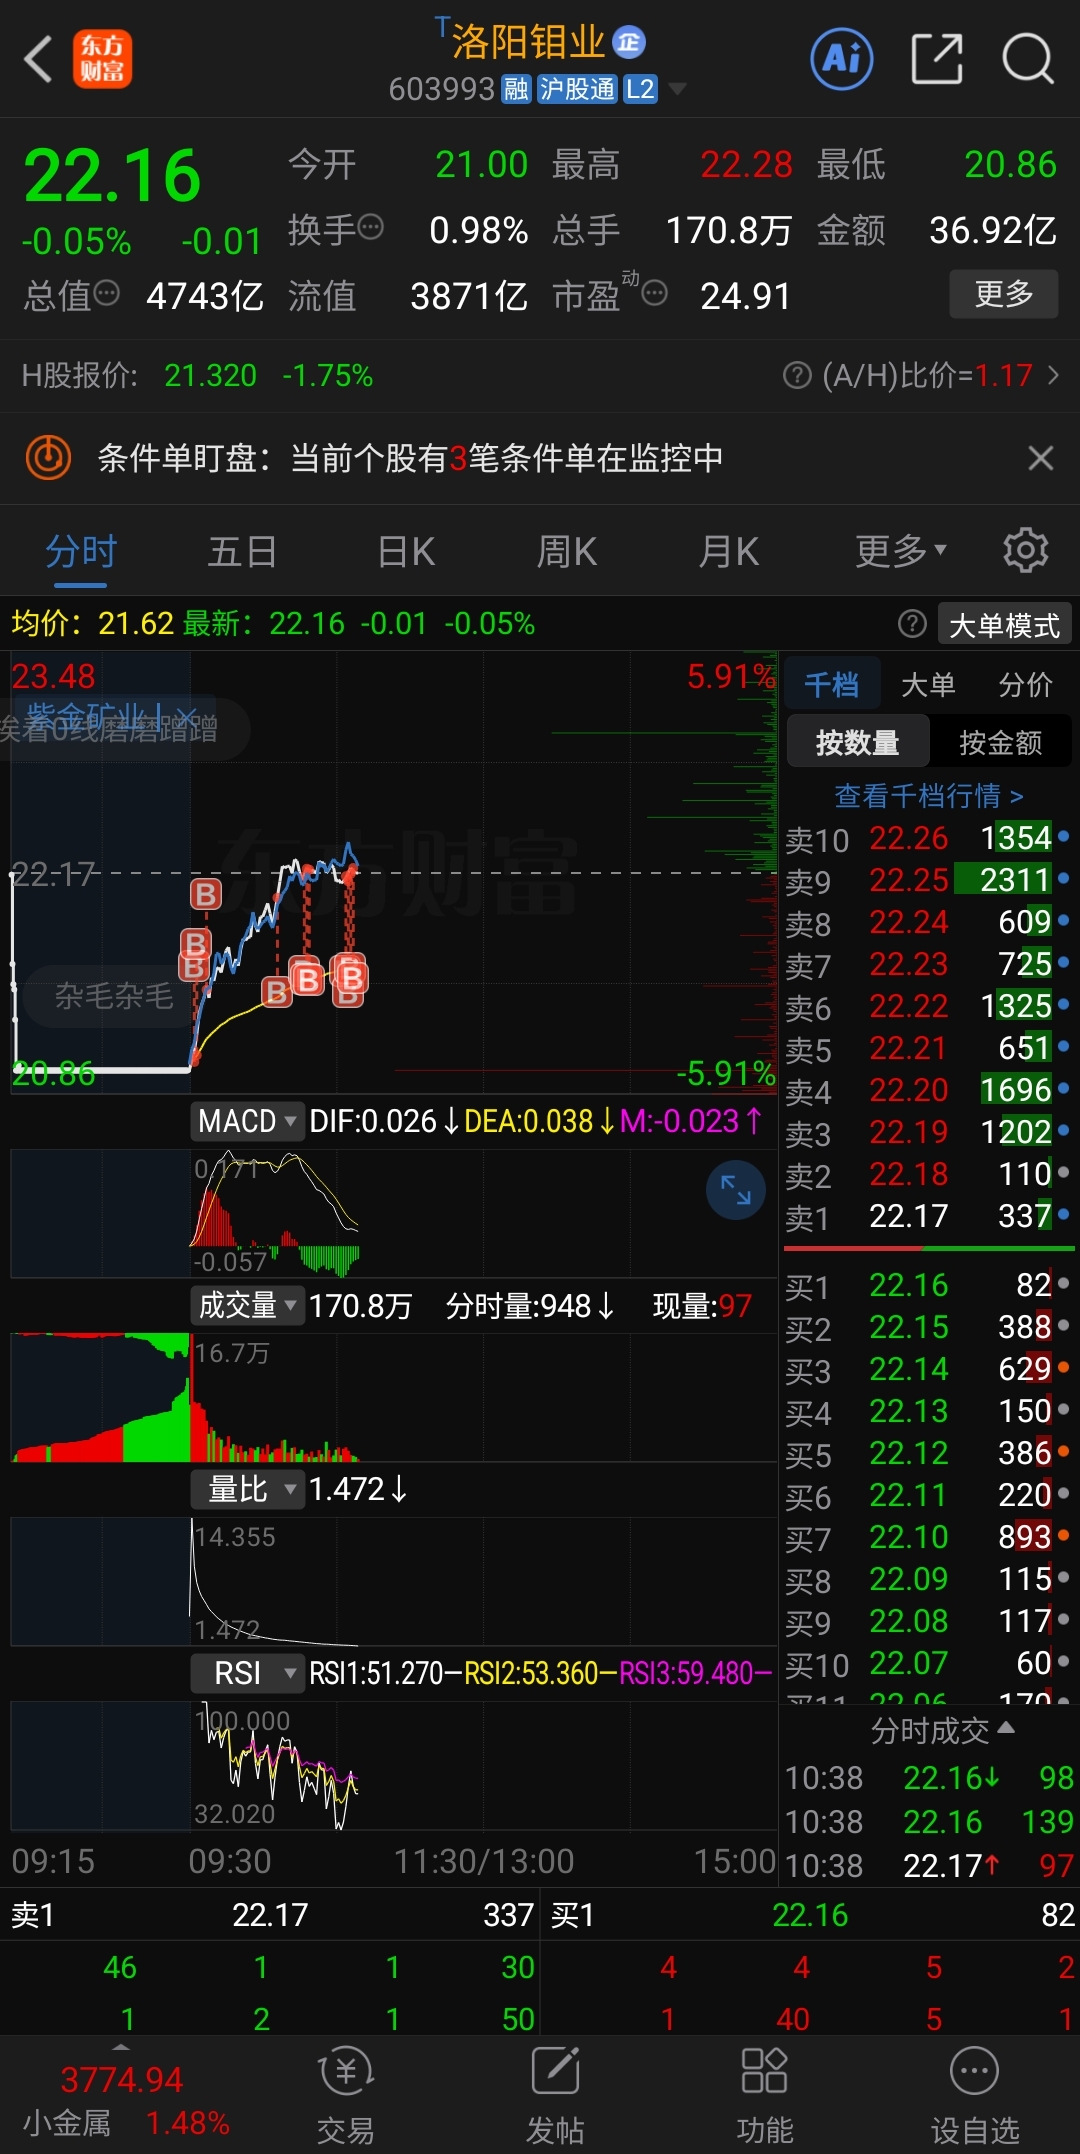Image resolution: width=1080 pixels, height=2154 pixels.
Task: Open the 发帖 post icon
Action: [x=556, y=2094]
